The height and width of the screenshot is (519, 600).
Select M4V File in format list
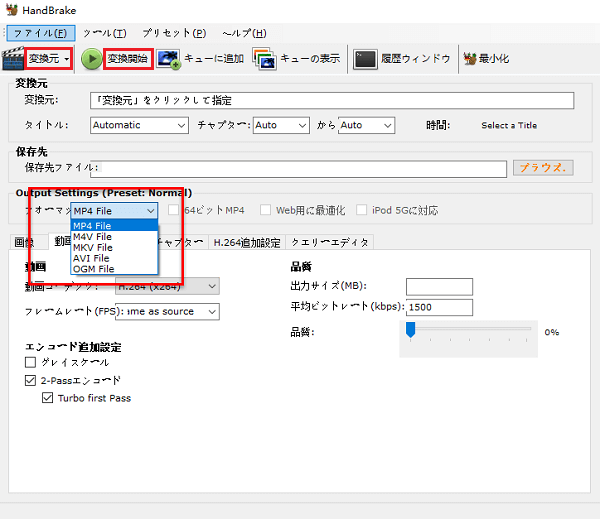point(114,237)
